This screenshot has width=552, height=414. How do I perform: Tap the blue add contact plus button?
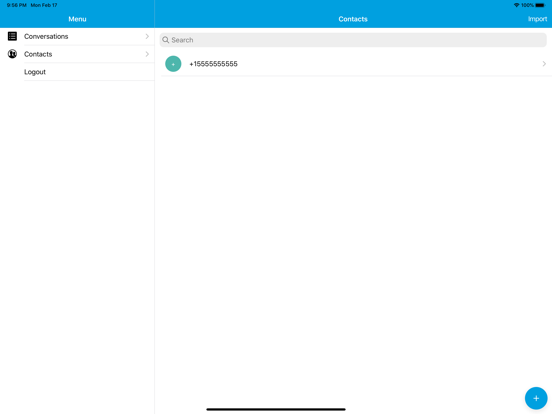(536, 398)
